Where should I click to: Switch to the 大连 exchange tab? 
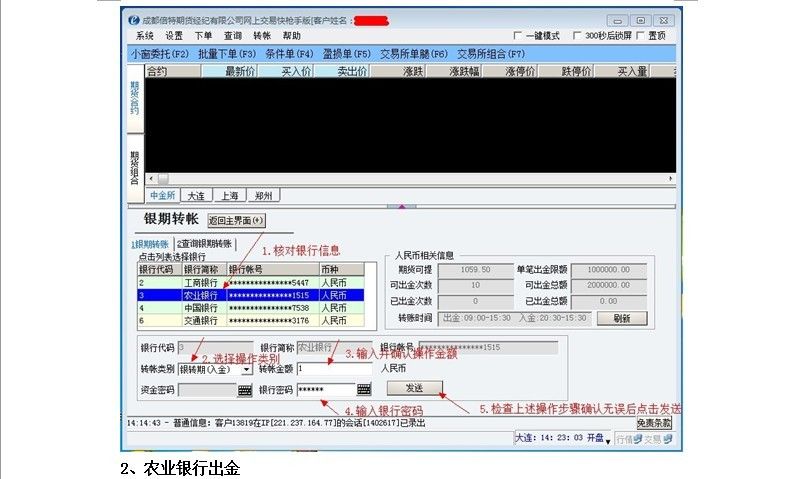[196, 196]
